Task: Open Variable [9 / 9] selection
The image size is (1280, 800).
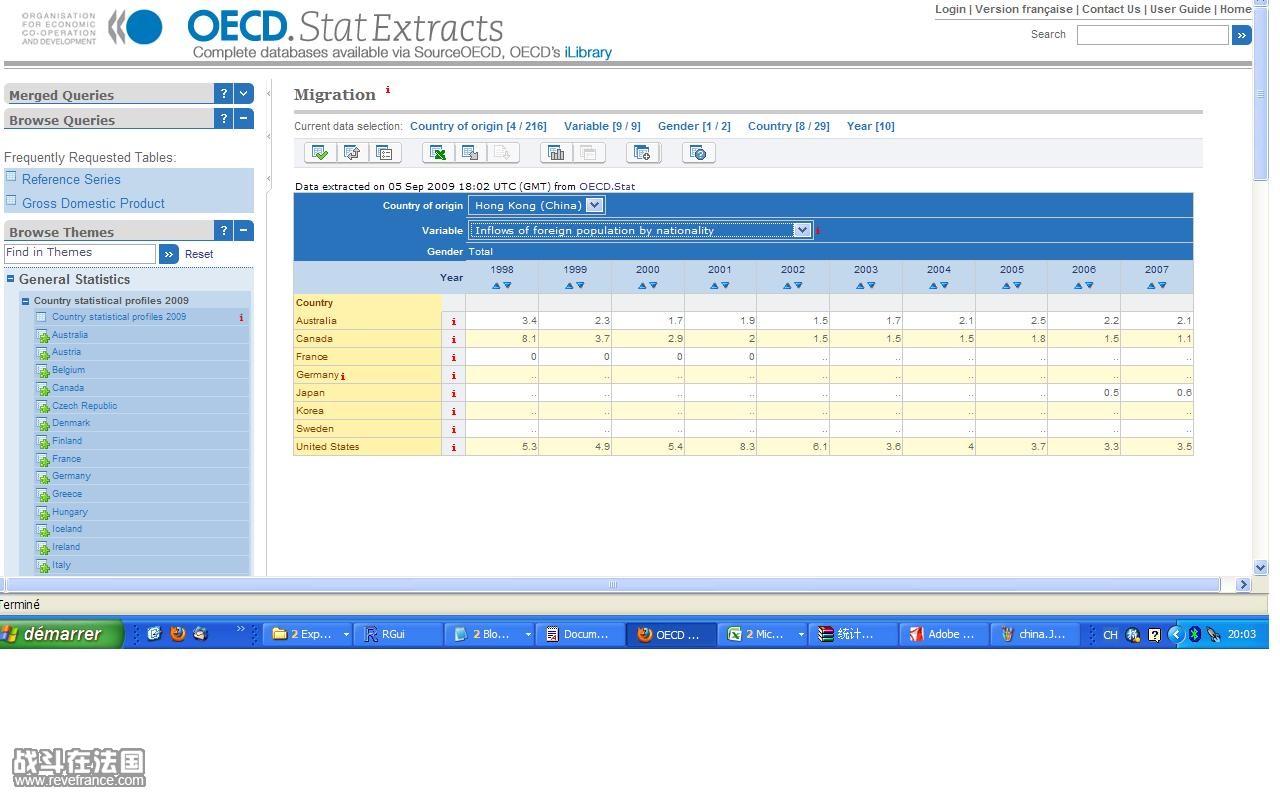Action: click(602, 126)
